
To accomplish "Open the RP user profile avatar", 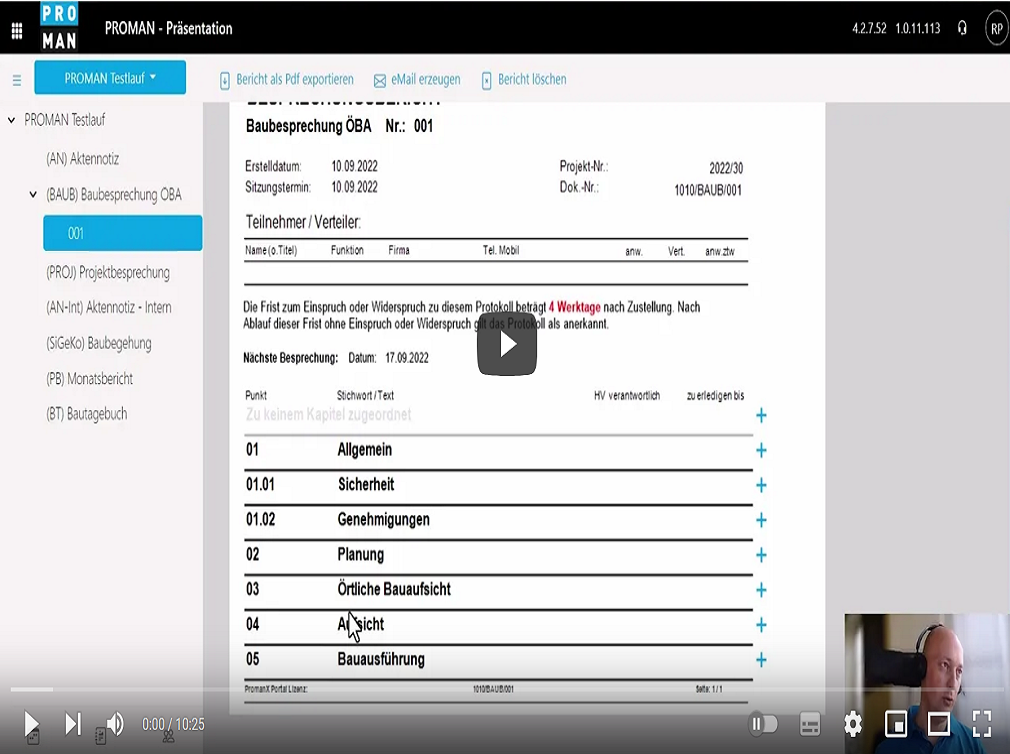I will click(996, 28).
